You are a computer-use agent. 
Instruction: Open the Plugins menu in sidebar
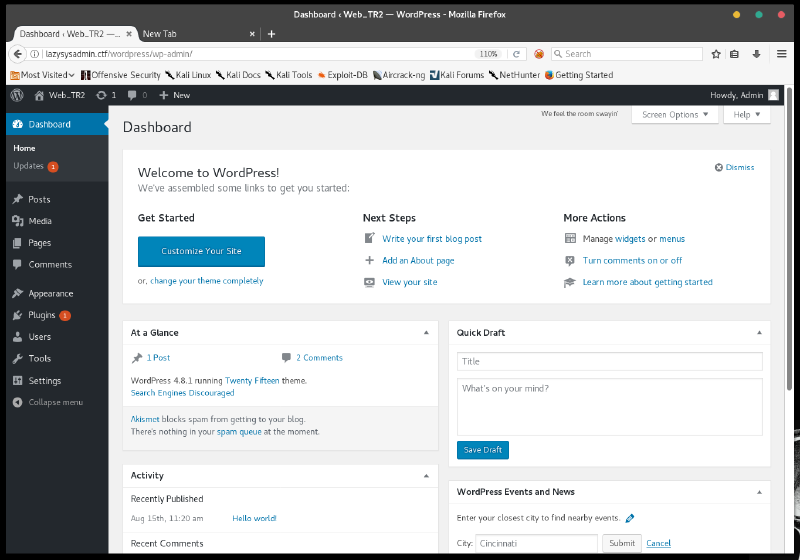tap(42, 315)
